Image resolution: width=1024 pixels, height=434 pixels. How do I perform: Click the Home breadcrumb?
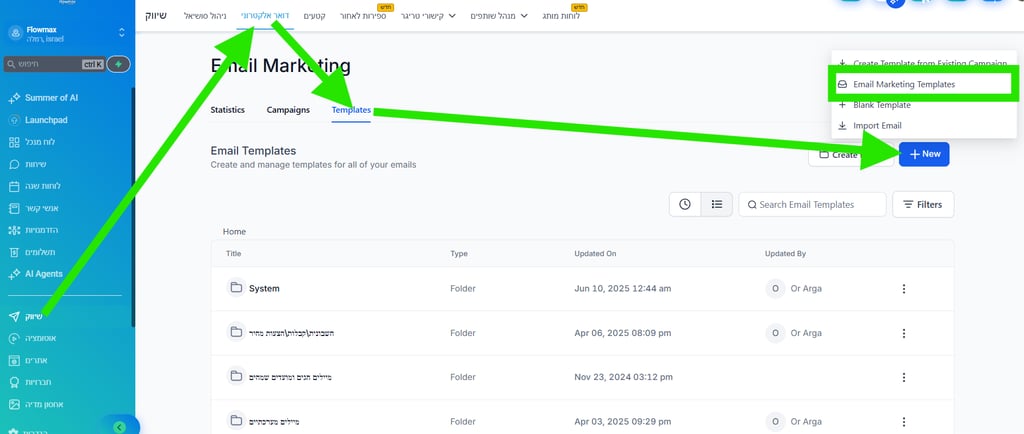click(x=234, y=232)
